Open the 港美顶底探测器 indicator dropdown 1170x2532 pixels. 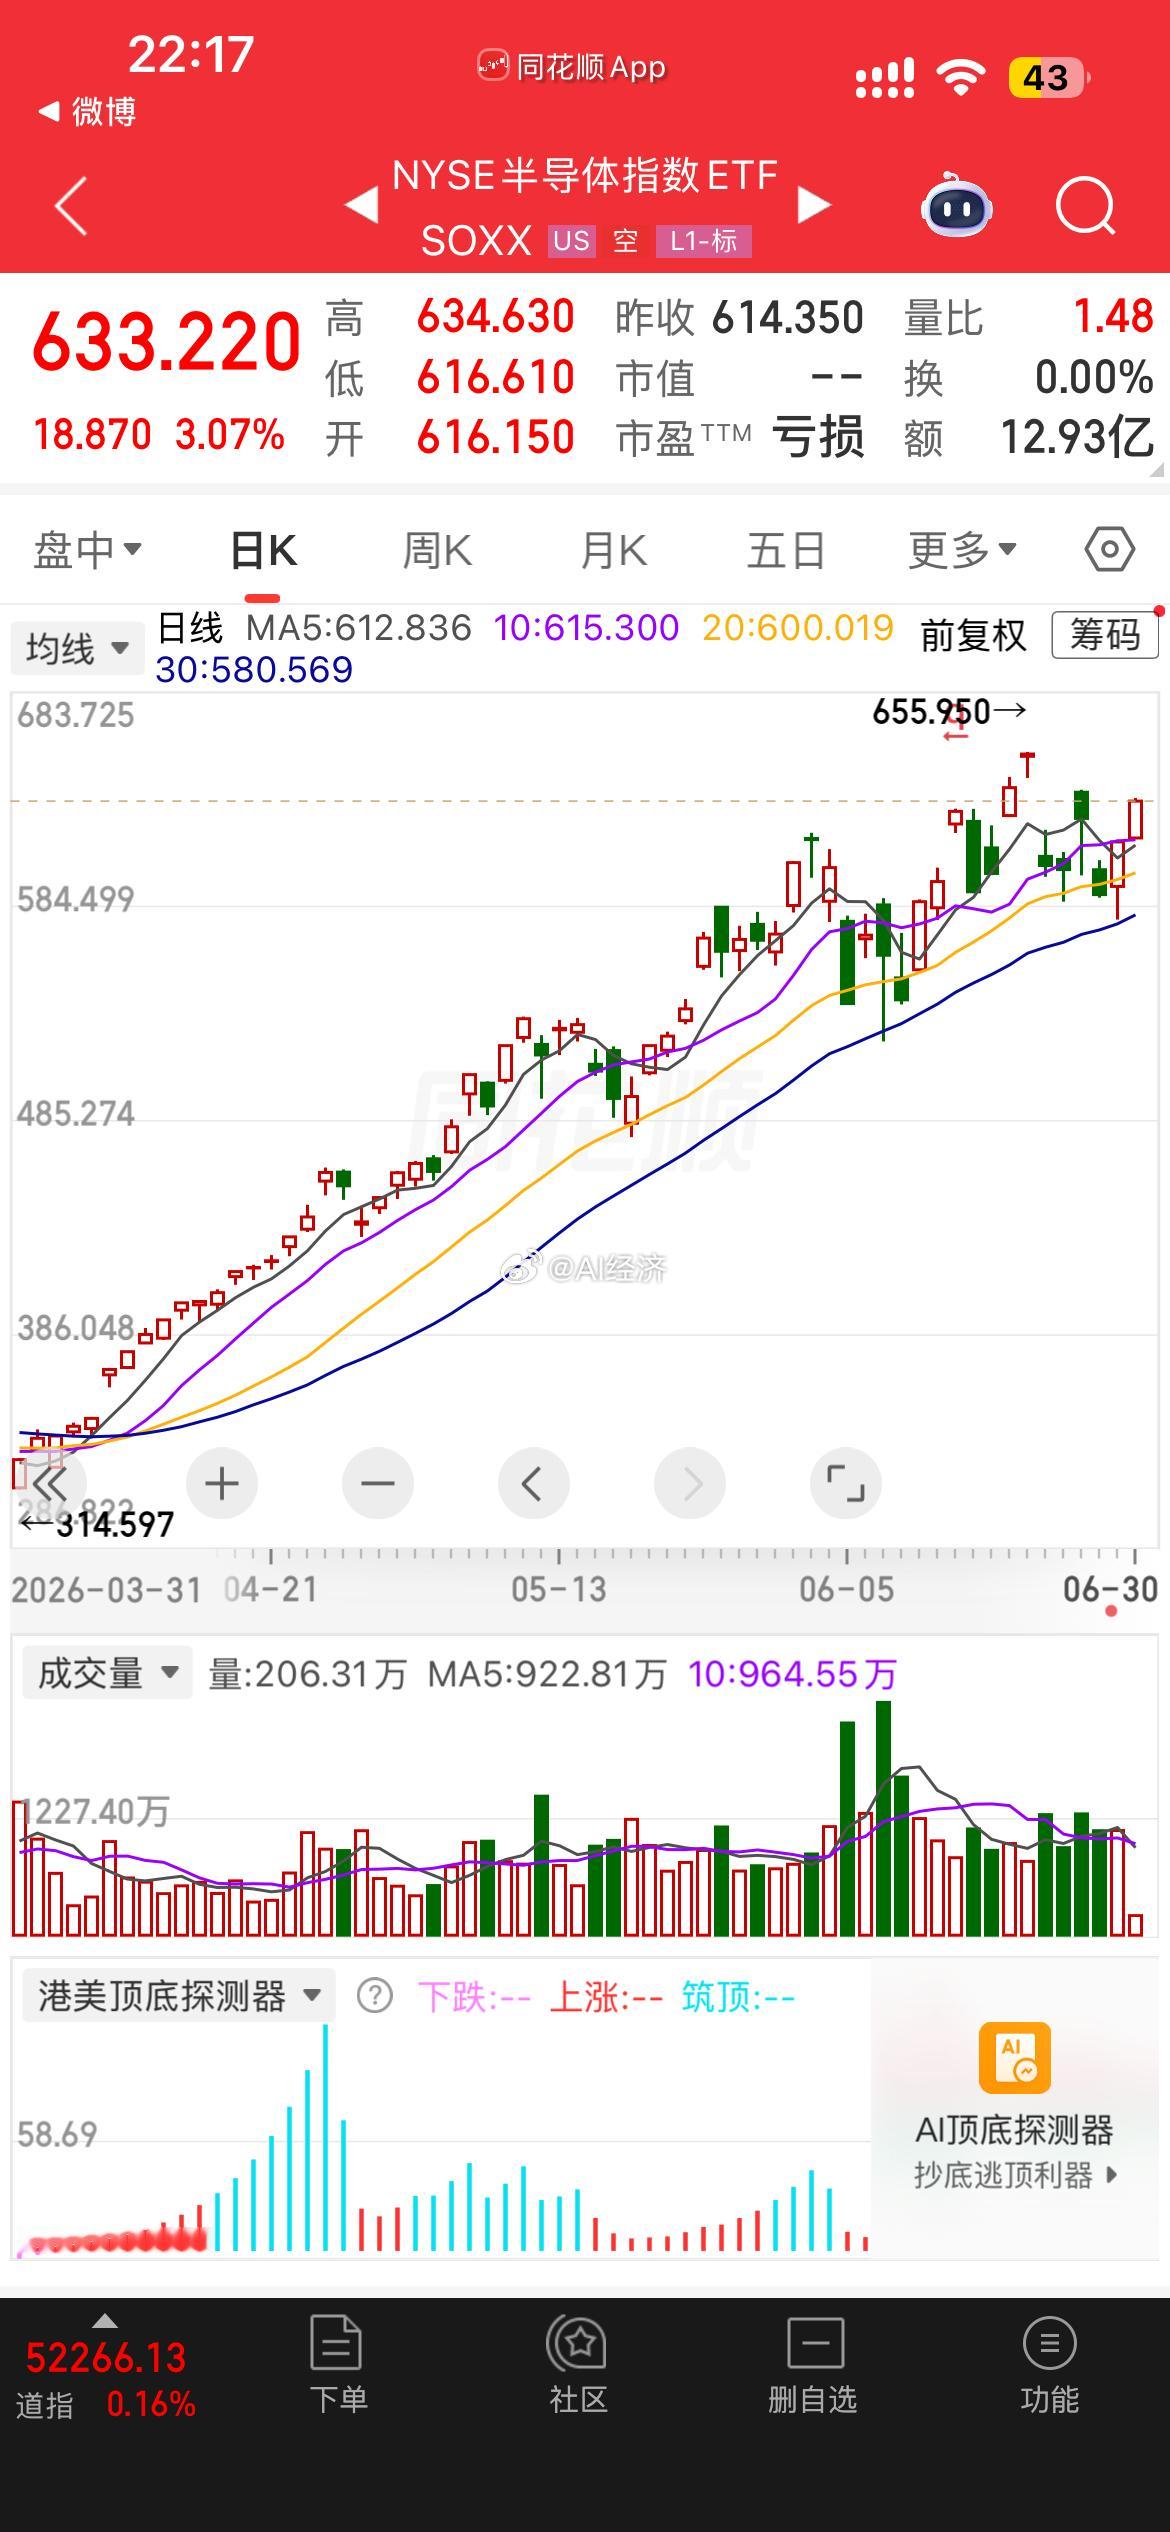tap(178, 1996)
